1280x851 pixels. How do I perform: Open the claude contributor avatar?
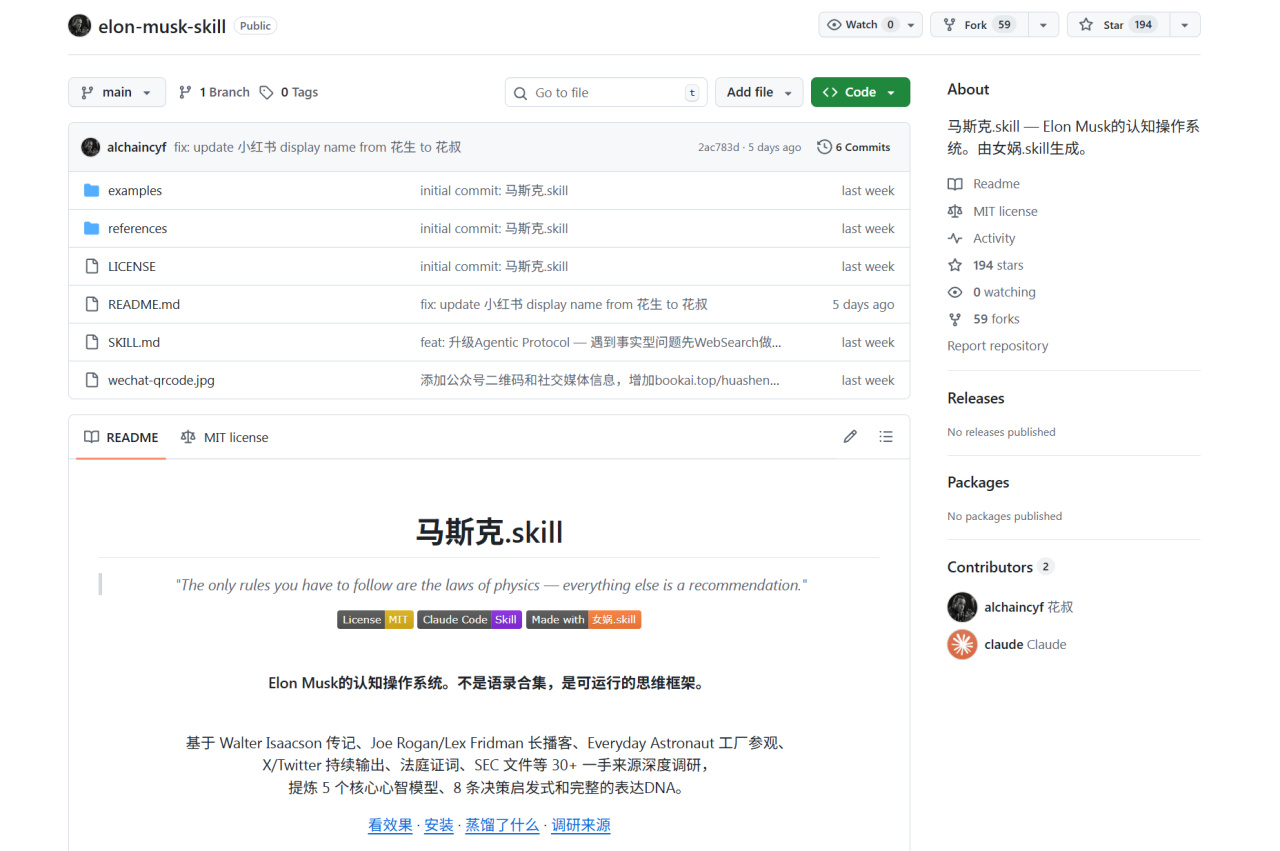tap(962, 645)
